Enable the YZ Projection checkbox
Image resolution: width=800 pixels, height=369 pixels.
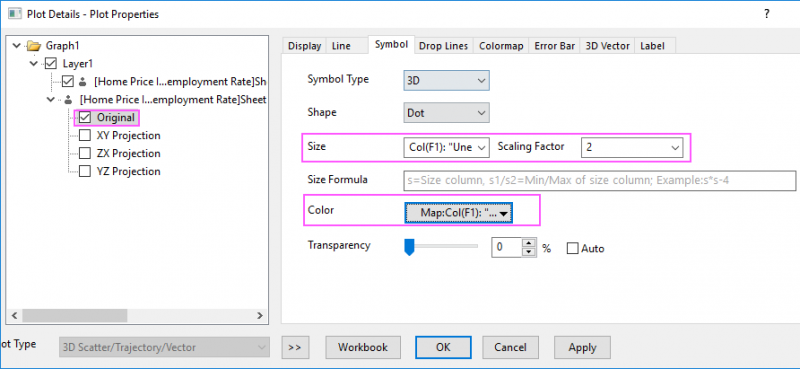(x=85, y=171)
